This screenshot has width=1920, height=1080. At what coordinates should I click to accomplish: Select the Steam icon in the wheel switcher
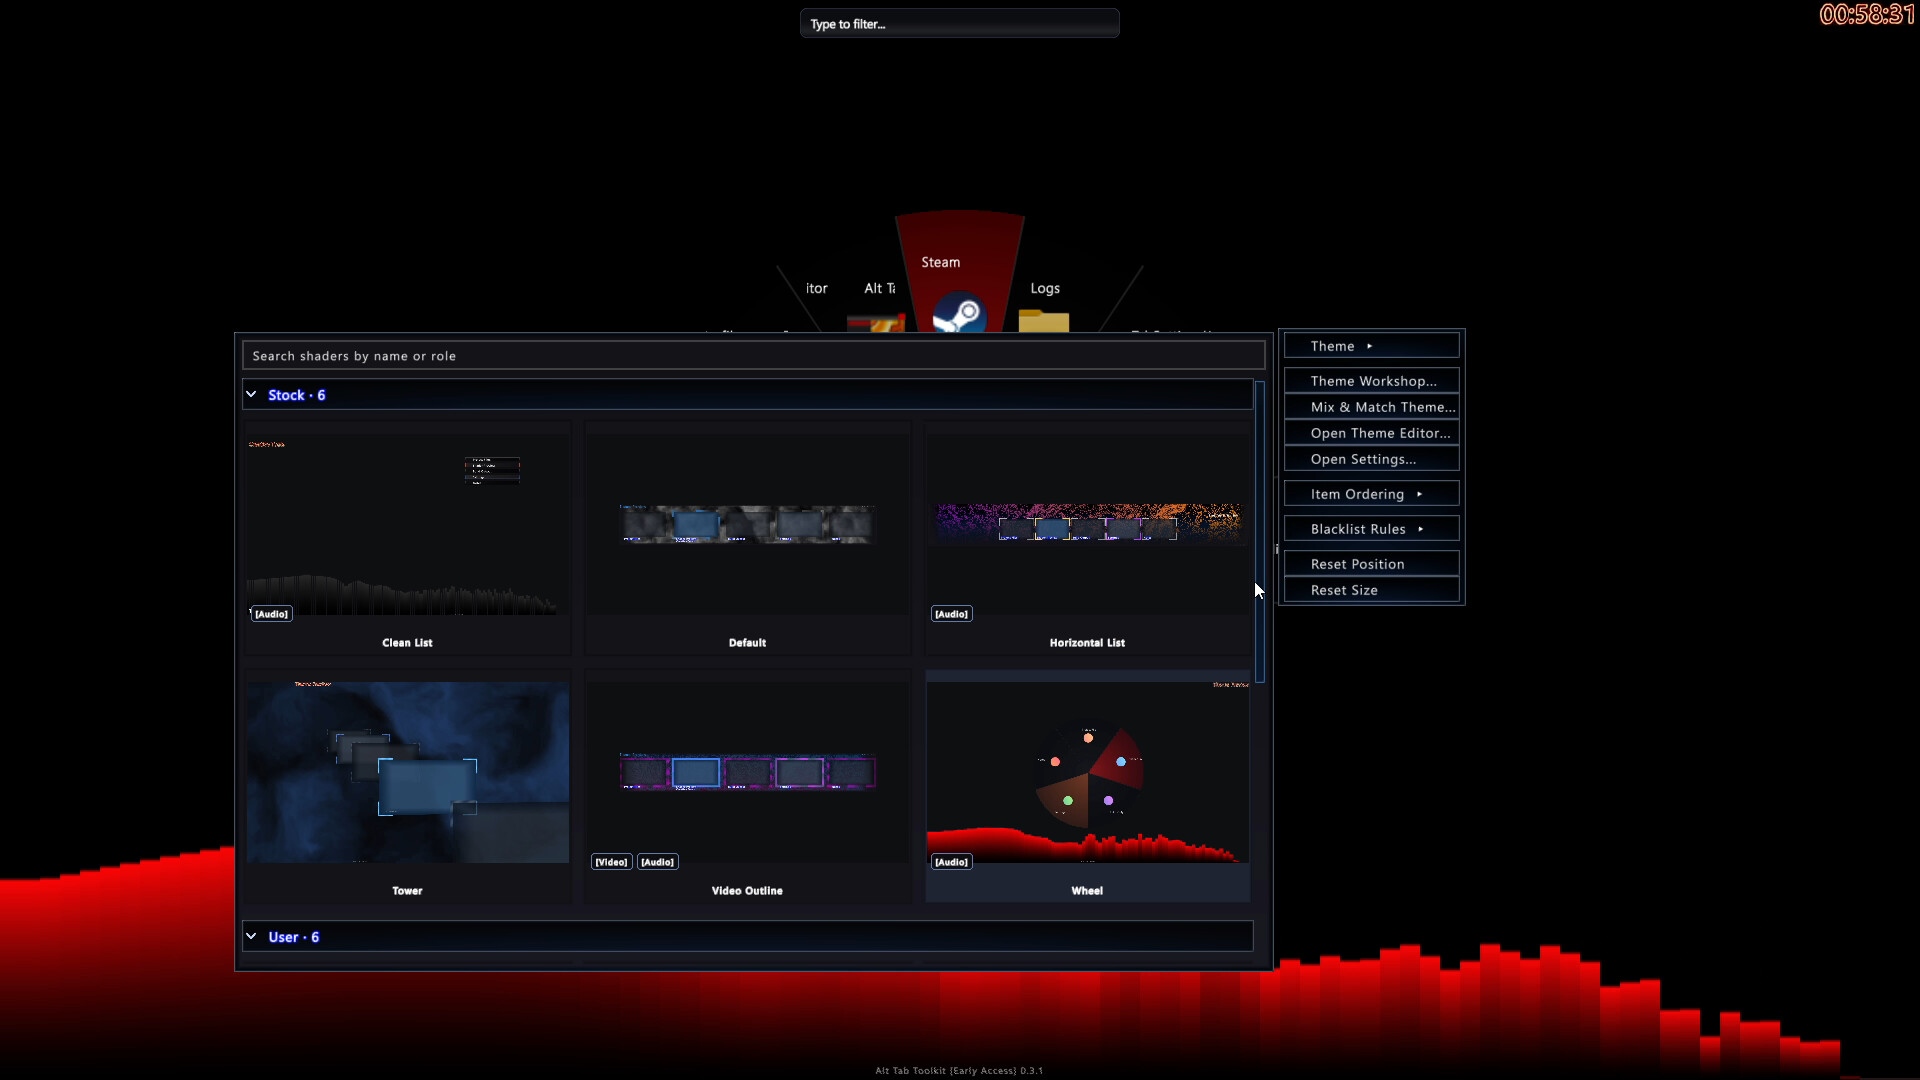click(x=959, y=314)
